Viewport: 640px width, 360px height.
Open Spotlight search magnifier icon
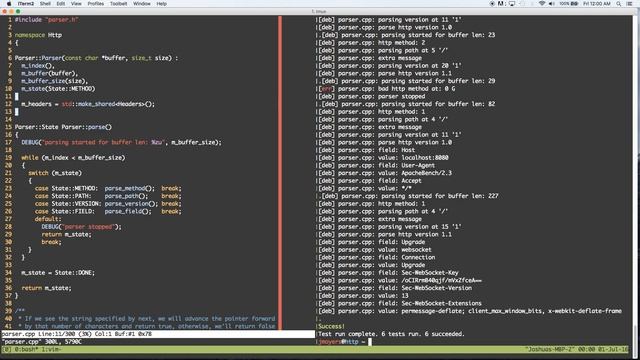(x=619, y=4)
